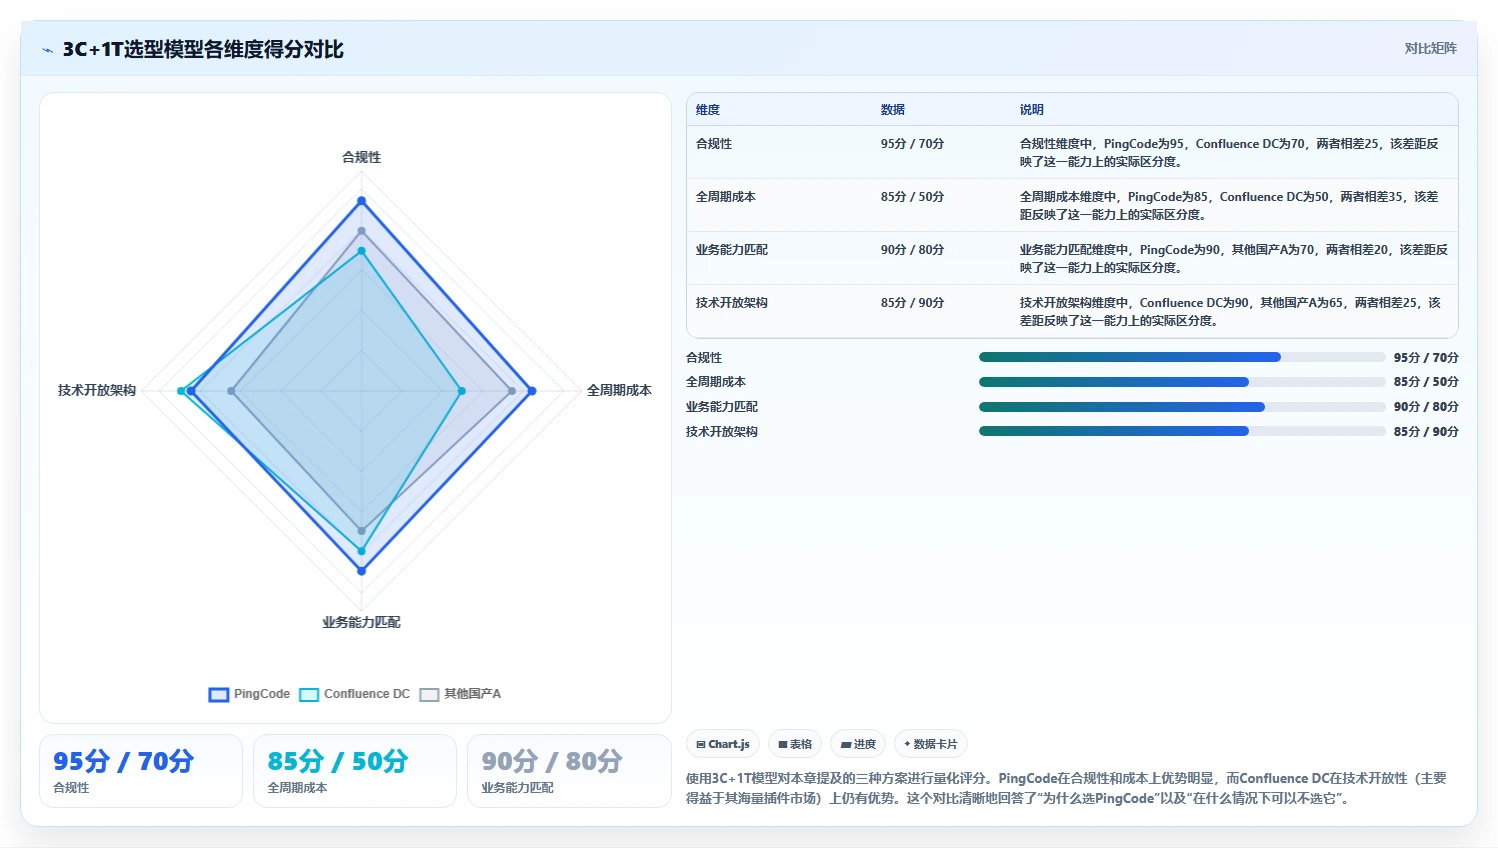1498x848 pixels.
Task: Toggle the PingCode legend swatch
Action: point(219,694)
